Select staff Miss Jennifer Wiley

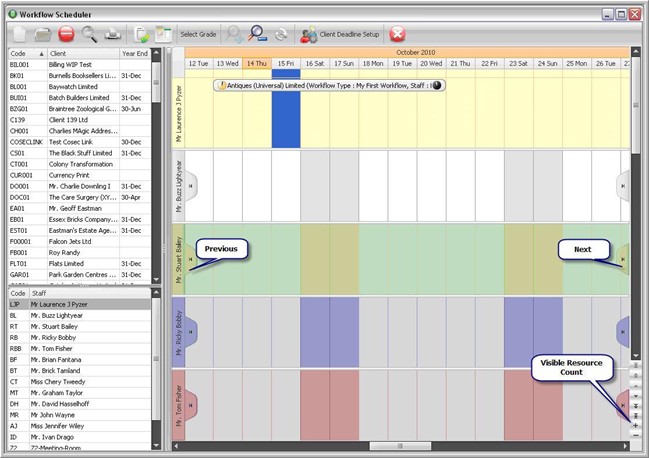click(x=79, y=426)
